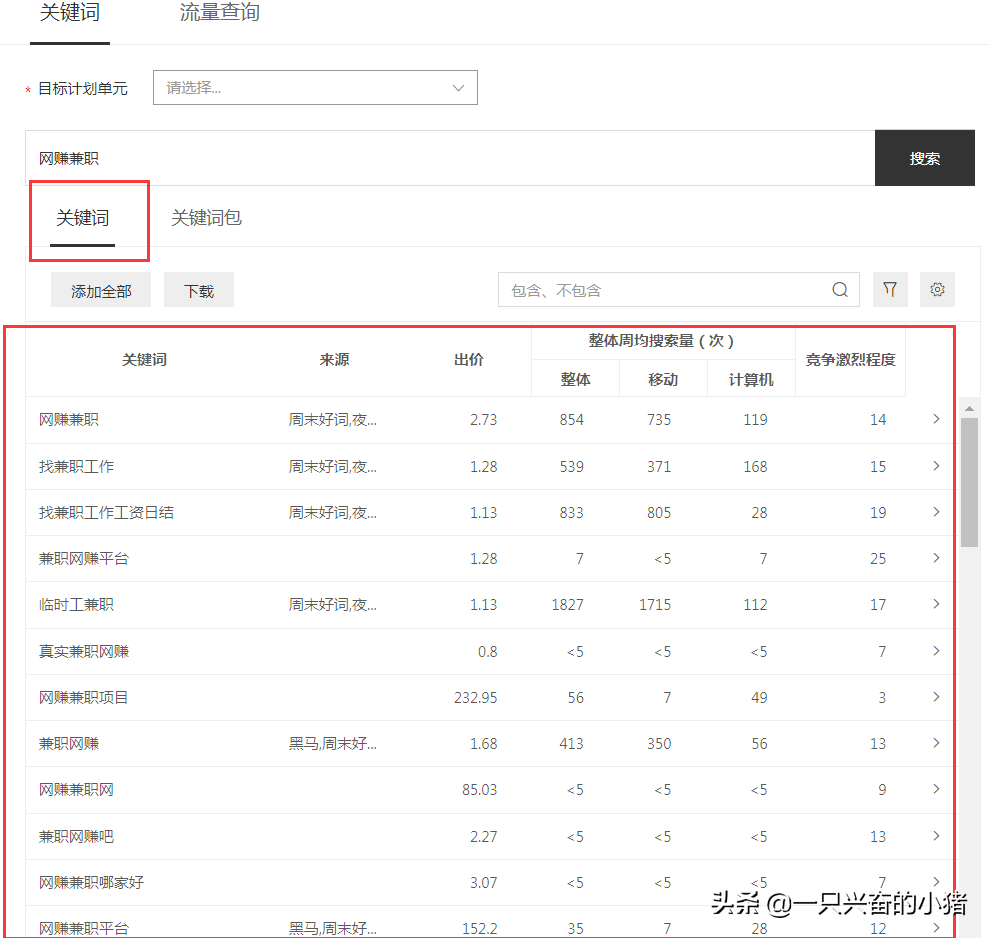989x938 pixels.
Task: Sort by the 出价 column header
Action: tap(469, 360)
